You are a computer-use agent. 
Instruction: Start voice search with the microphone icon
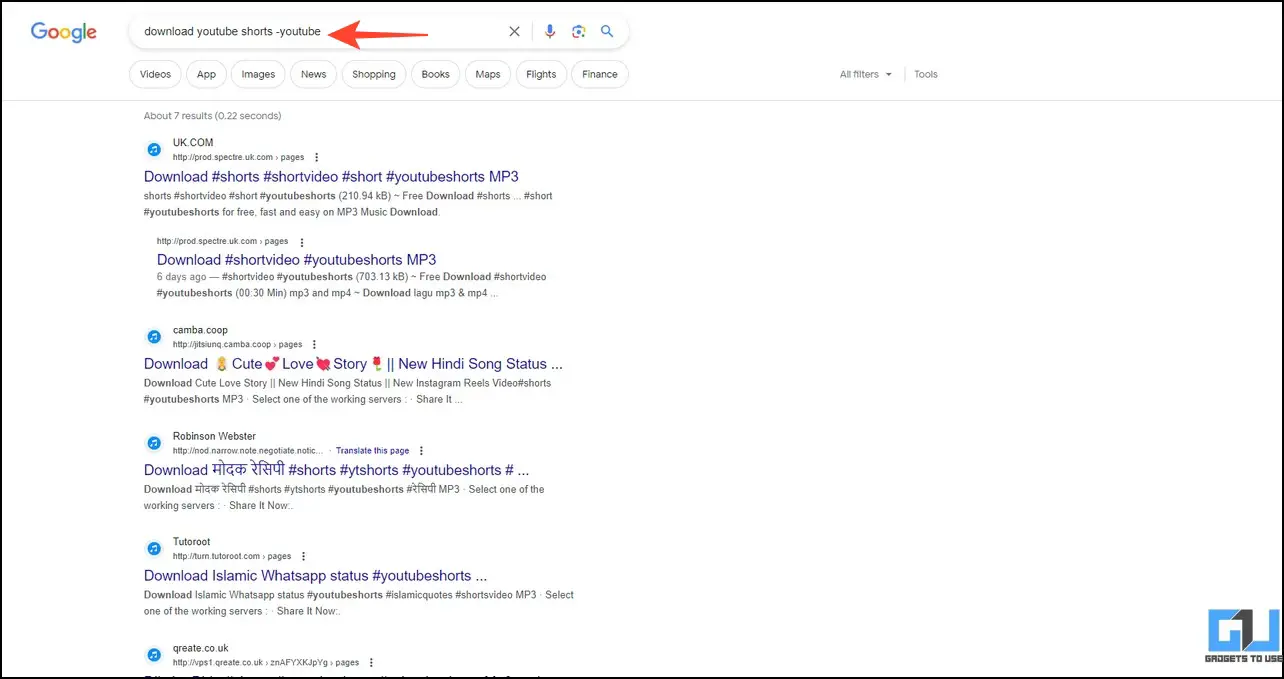click(549, 32)
